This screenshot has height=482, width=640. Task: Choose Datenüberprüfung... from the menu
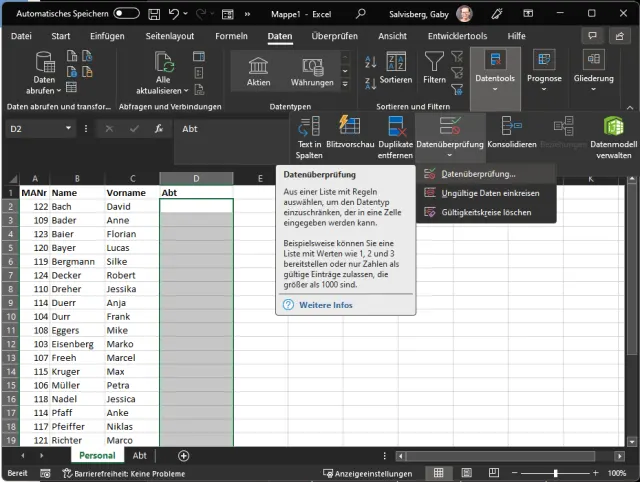tap(478, 174)
